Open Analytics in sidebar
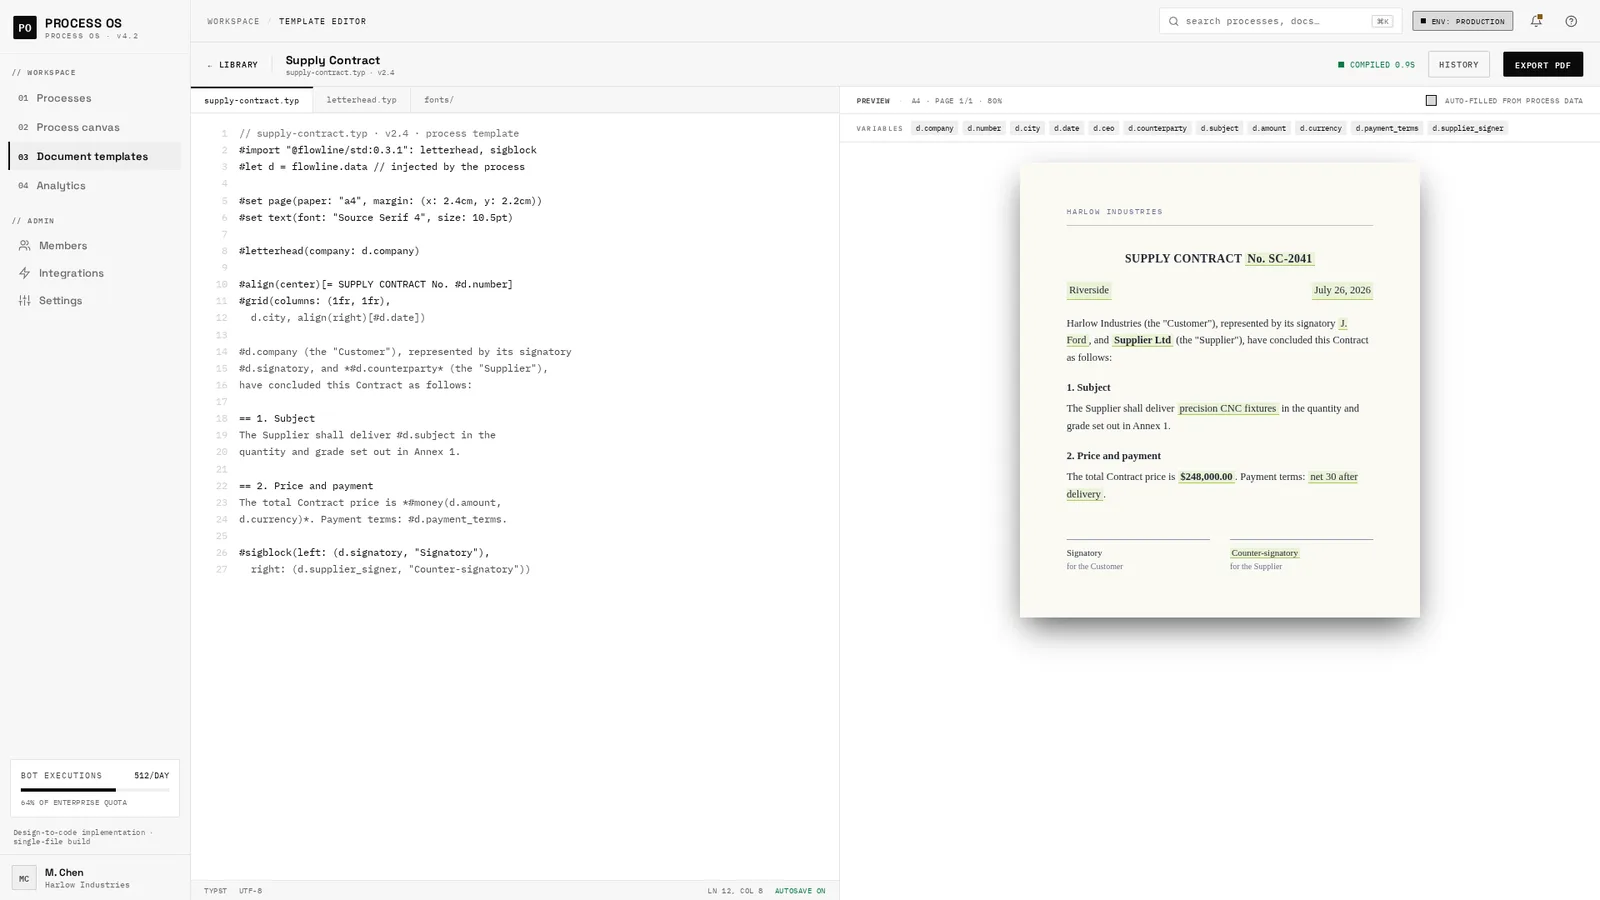Image resolution: width=1600 pixels, height=900 pixels. coord(95,185)
